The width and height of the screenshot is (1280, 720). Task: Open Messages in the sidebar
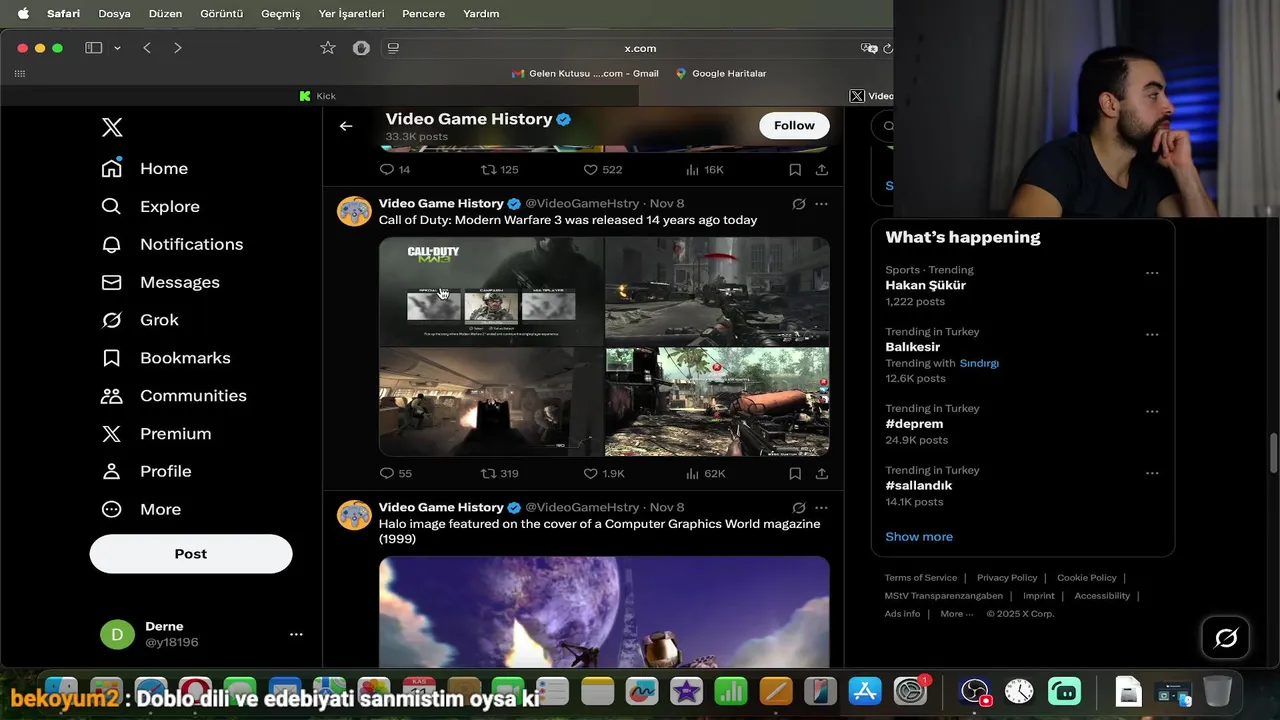(x=160, y=283)
